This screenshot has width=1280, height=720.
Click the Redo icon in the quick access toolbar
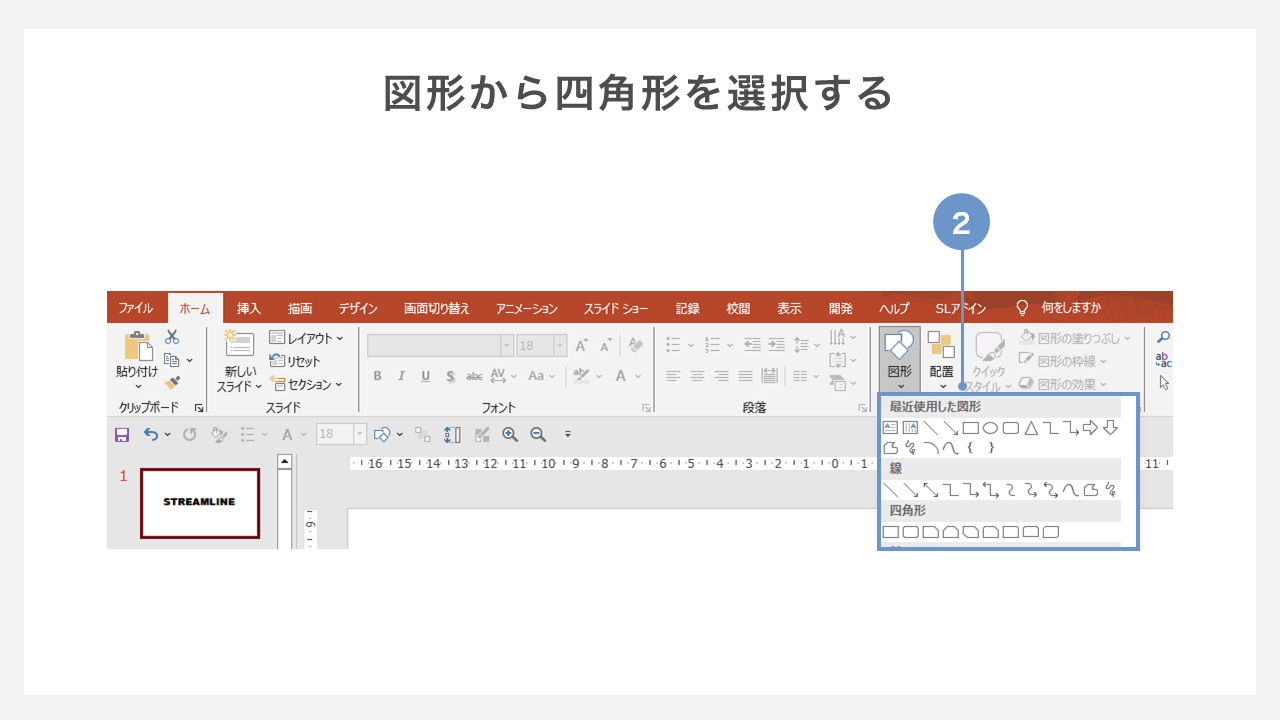189,434
